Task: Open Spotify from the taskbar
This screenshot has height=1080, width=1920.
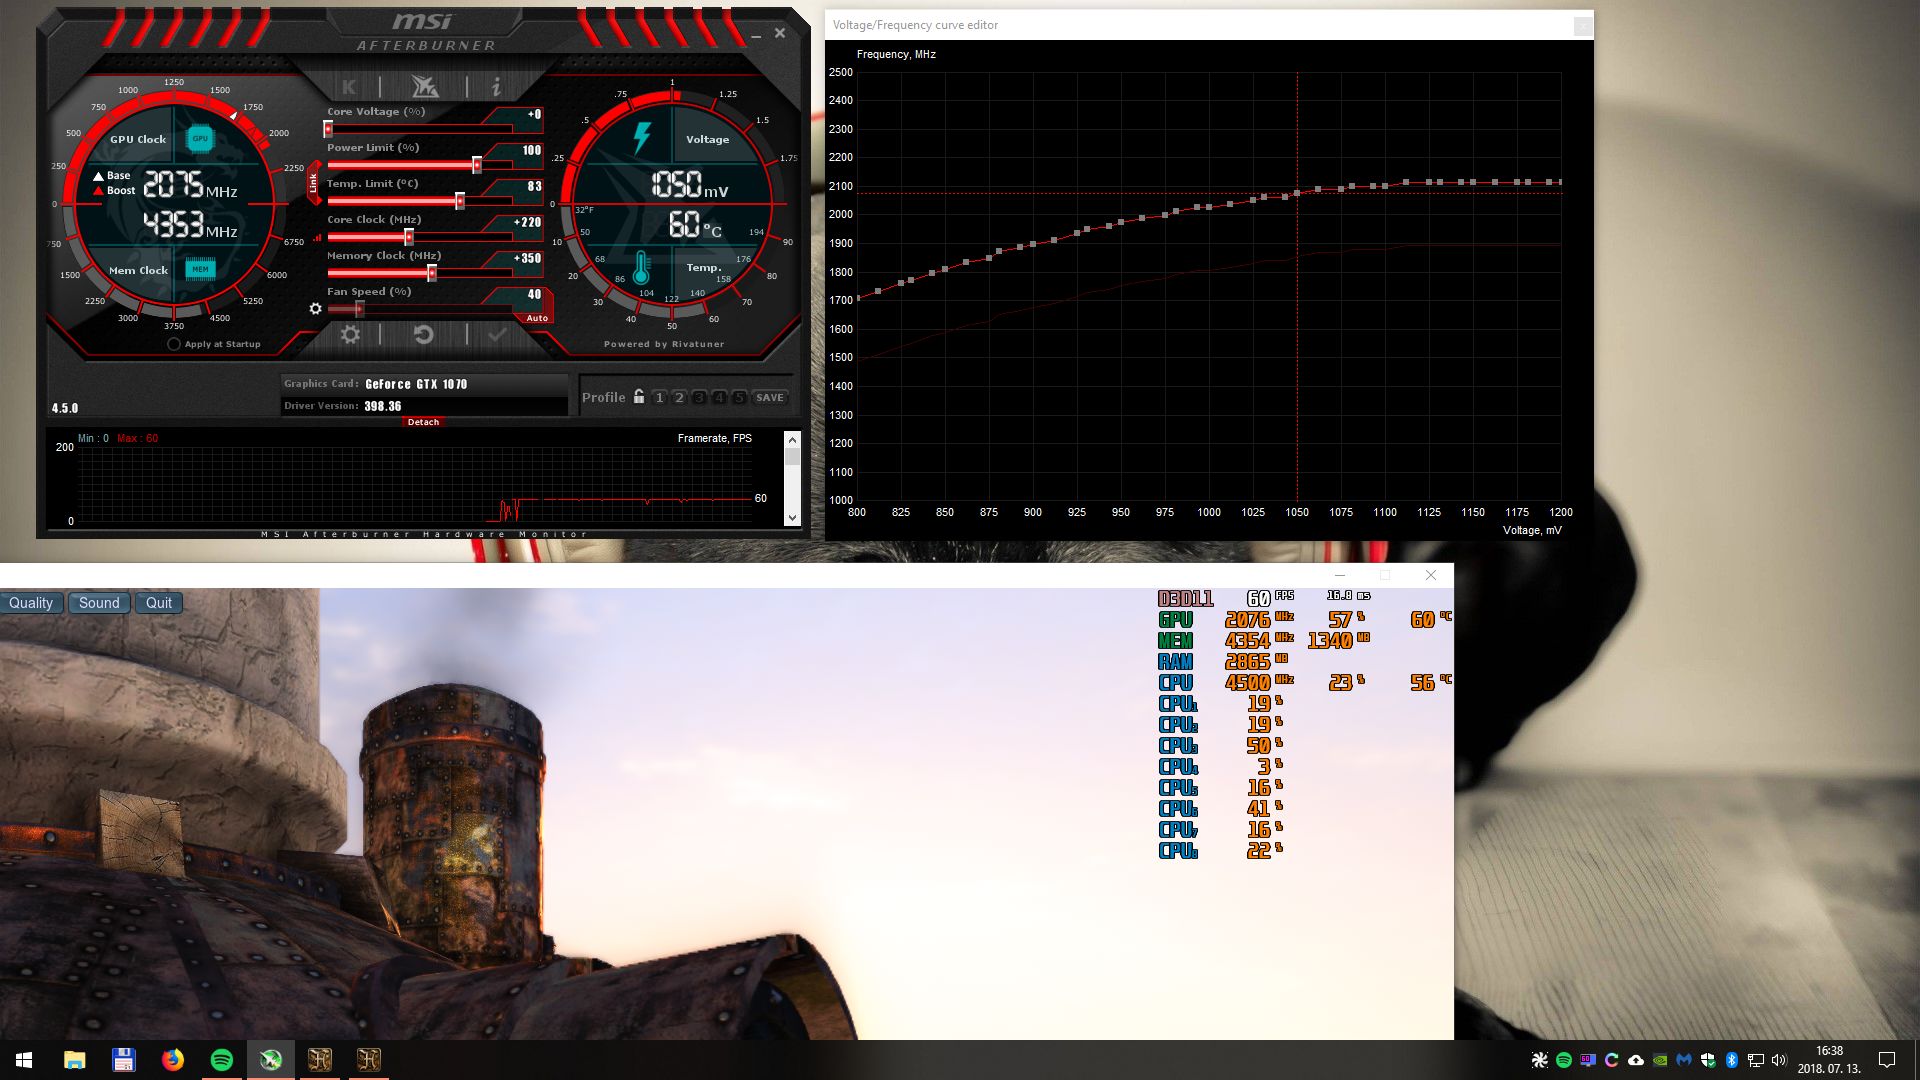Action: pyautogui.click(x=222, y=1060)
